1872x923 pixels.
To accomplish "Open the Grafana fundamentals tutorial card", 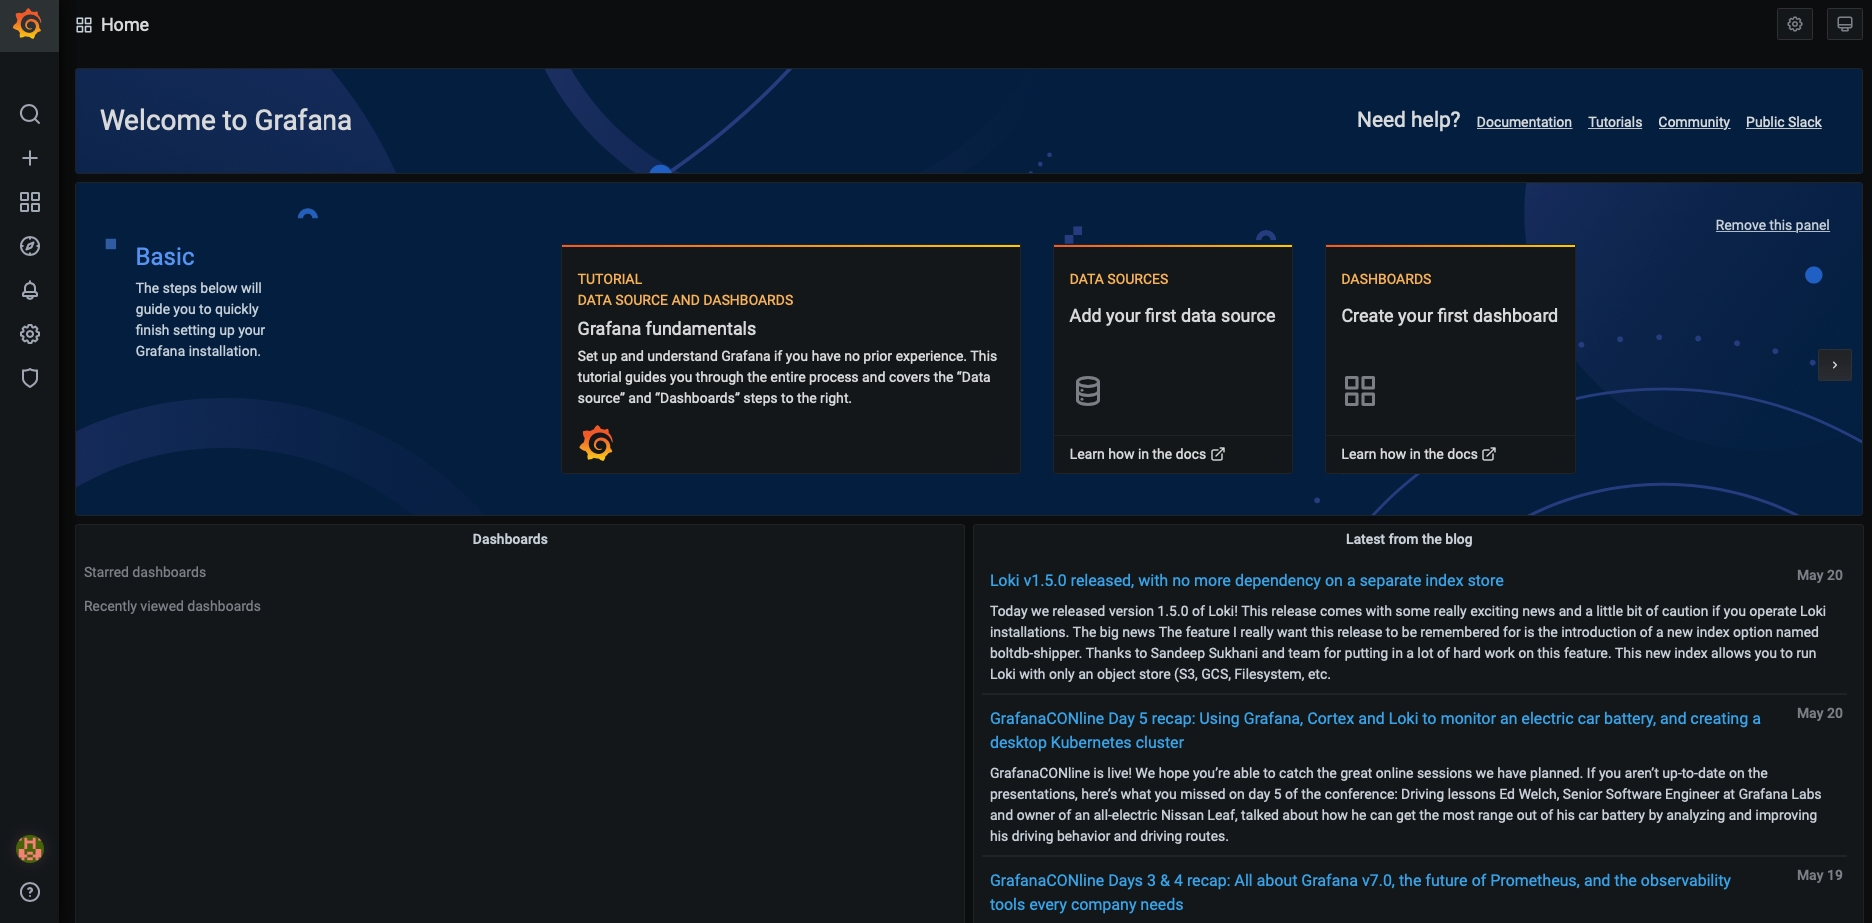I will pos(791,359).
